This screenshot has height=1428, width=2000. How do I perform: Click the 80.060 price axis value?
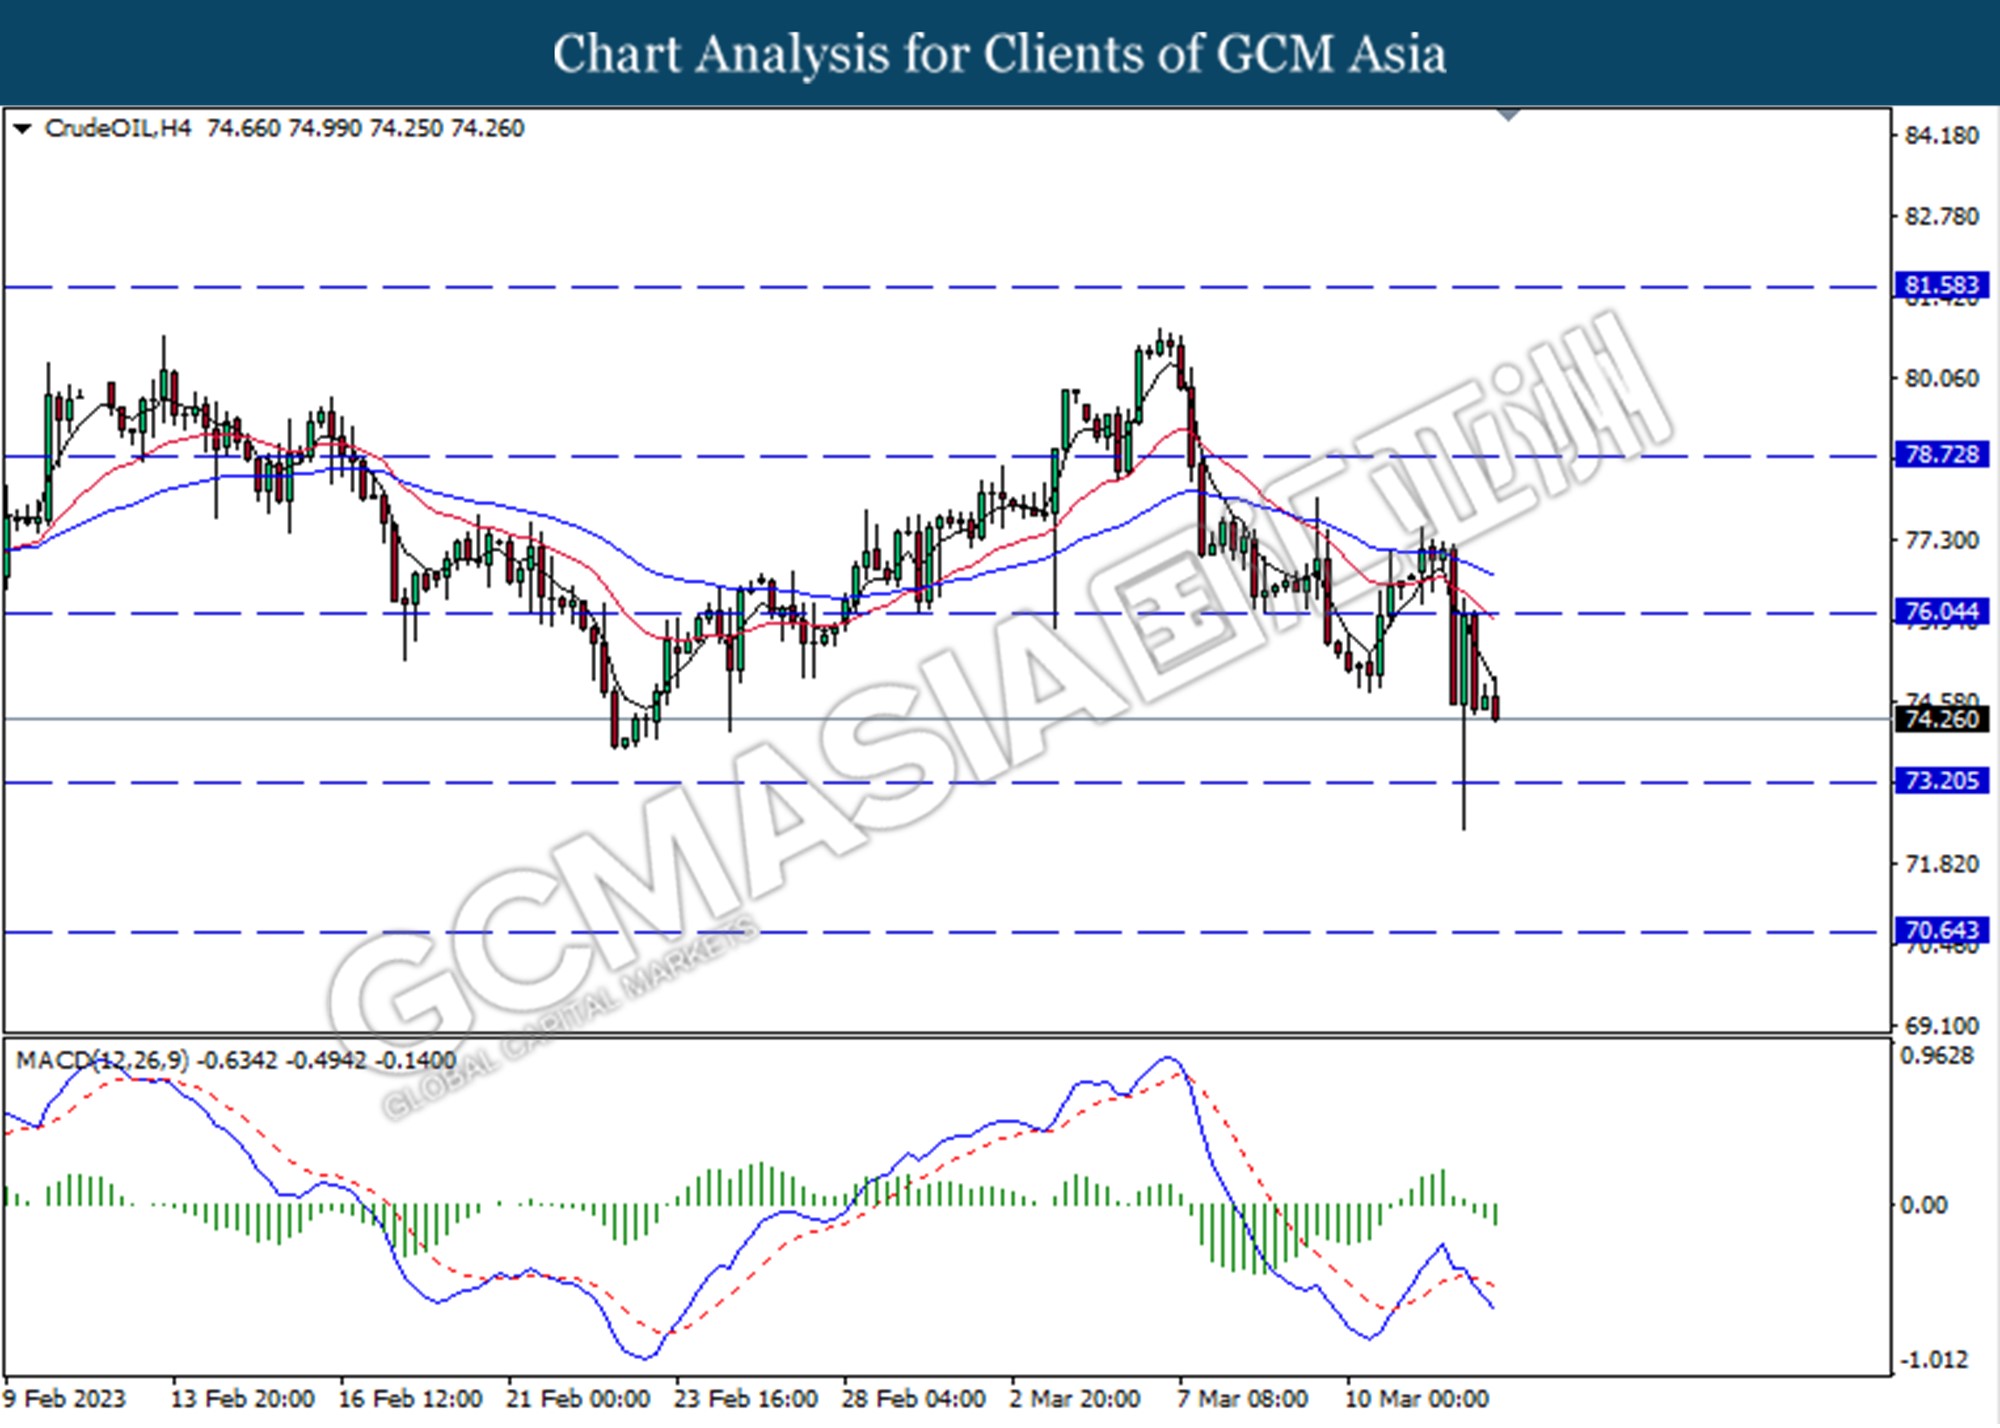coord(1941,378)
